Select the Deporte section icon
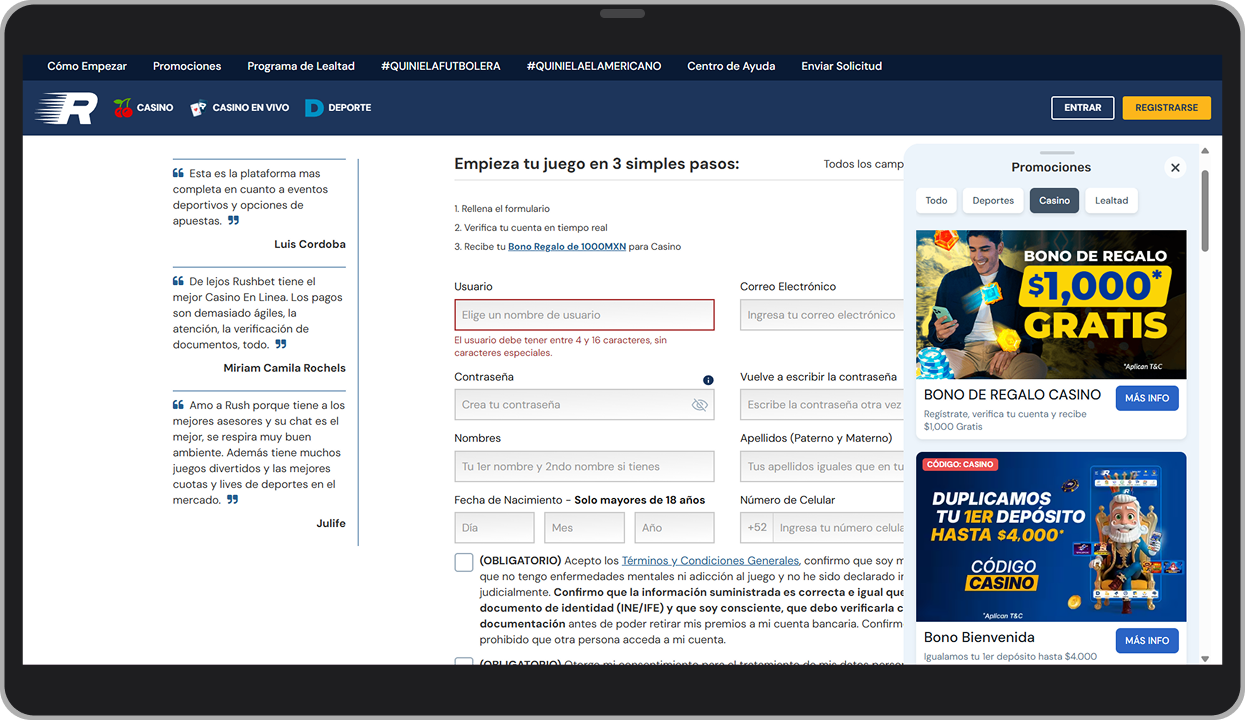This screenshot has height=720, width=1245. click(313, 107)
